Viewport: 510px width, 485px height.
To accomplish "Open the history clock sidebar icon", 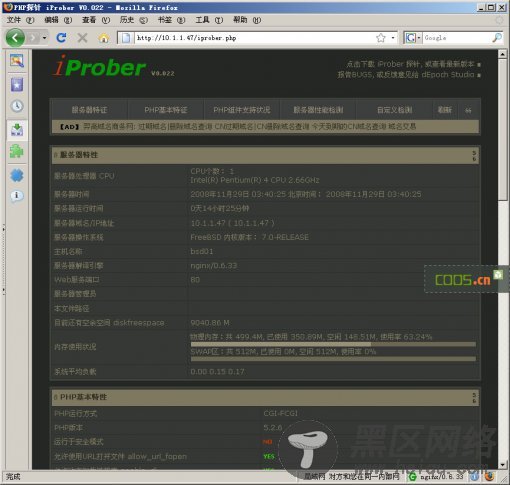I will pos(17,106).
